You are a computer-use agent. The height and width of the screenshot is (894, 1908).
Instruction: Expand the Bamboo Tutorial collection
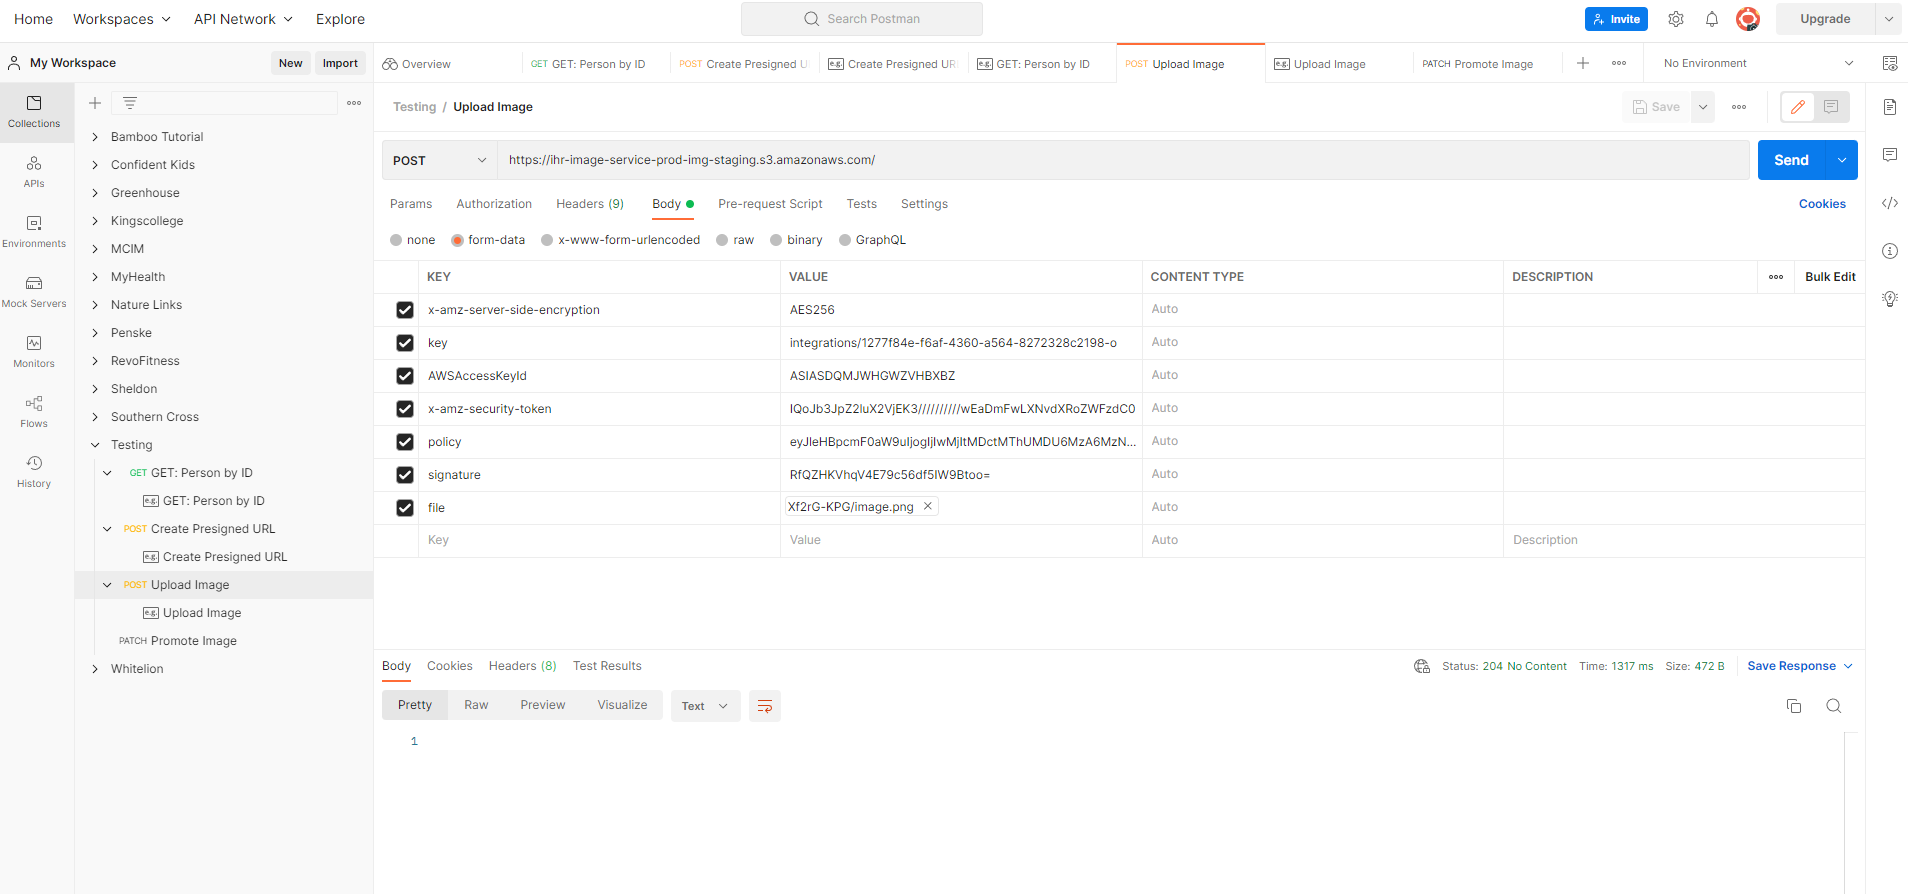tap(95, 137)
